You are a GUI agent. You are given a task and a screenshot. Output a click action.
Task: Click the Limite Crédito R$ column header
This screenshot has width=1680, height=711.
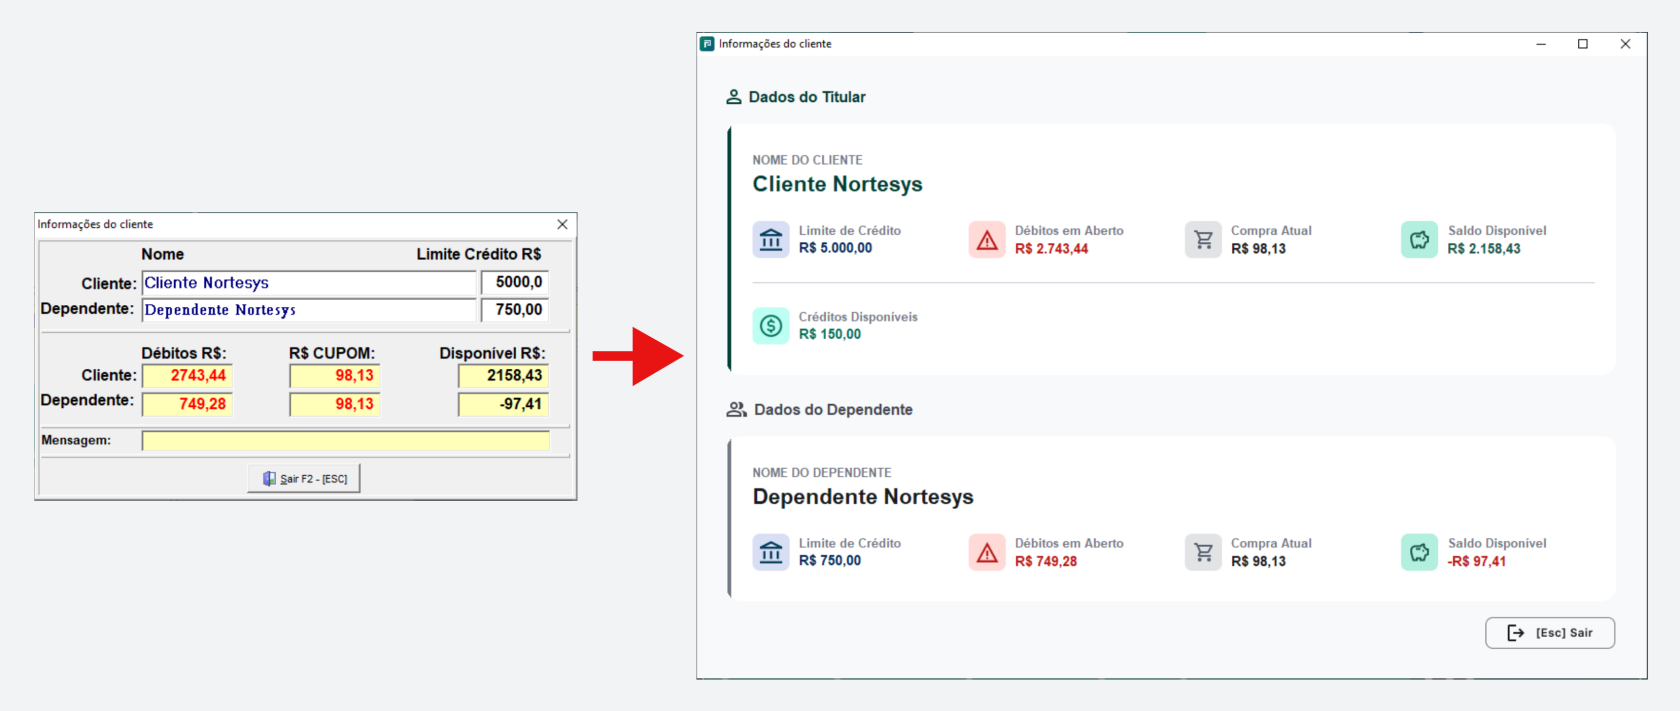pos(479,254)
